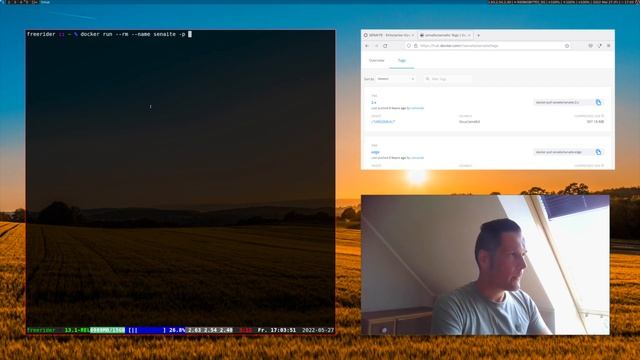Copy the docker pull command for tag 2.x
640x360 pixels.
[x=598, y=102]
